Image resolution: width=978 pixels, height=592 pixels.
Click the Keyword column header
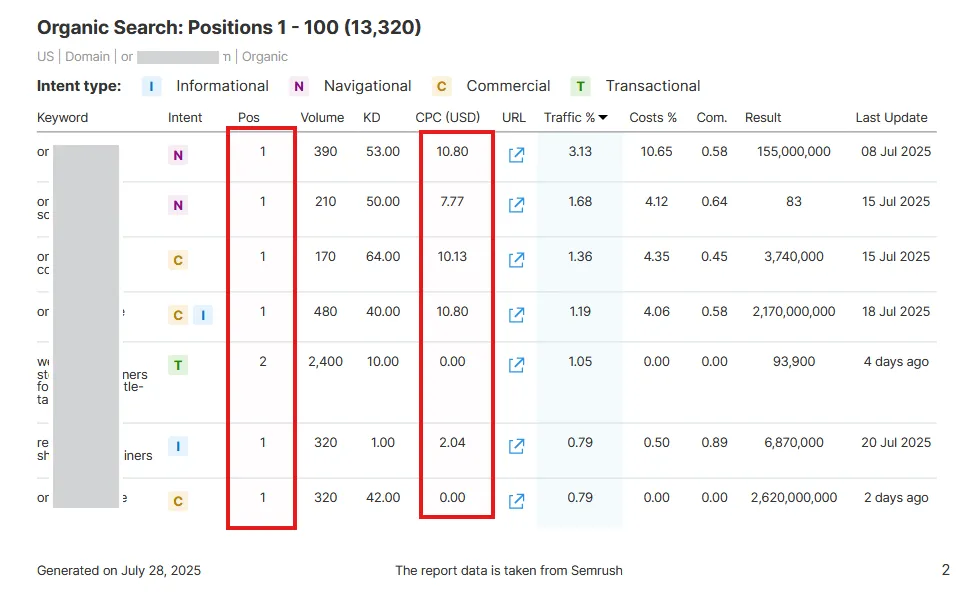click(x=62, y=117)
